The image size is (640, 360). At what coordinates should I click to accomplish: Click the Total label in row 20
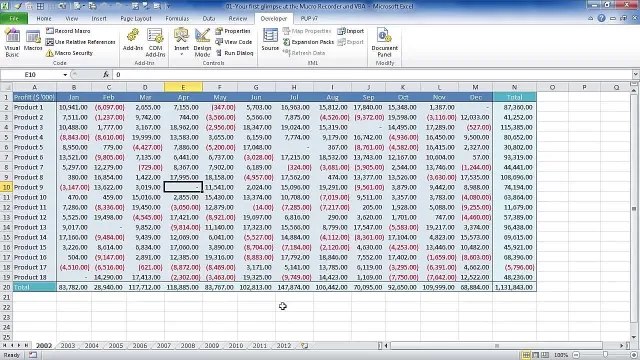point(34,287)
